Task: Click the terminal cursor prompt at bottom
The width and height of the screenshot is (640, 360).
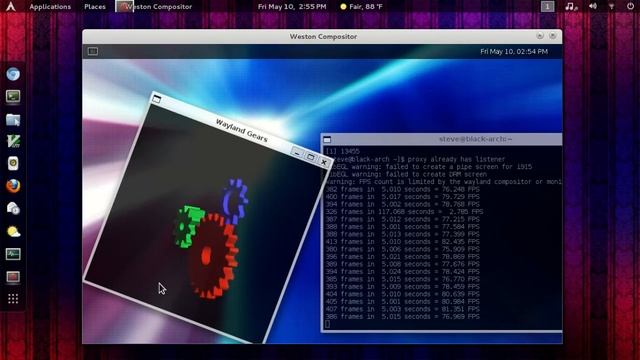Action: coord(327,324)
